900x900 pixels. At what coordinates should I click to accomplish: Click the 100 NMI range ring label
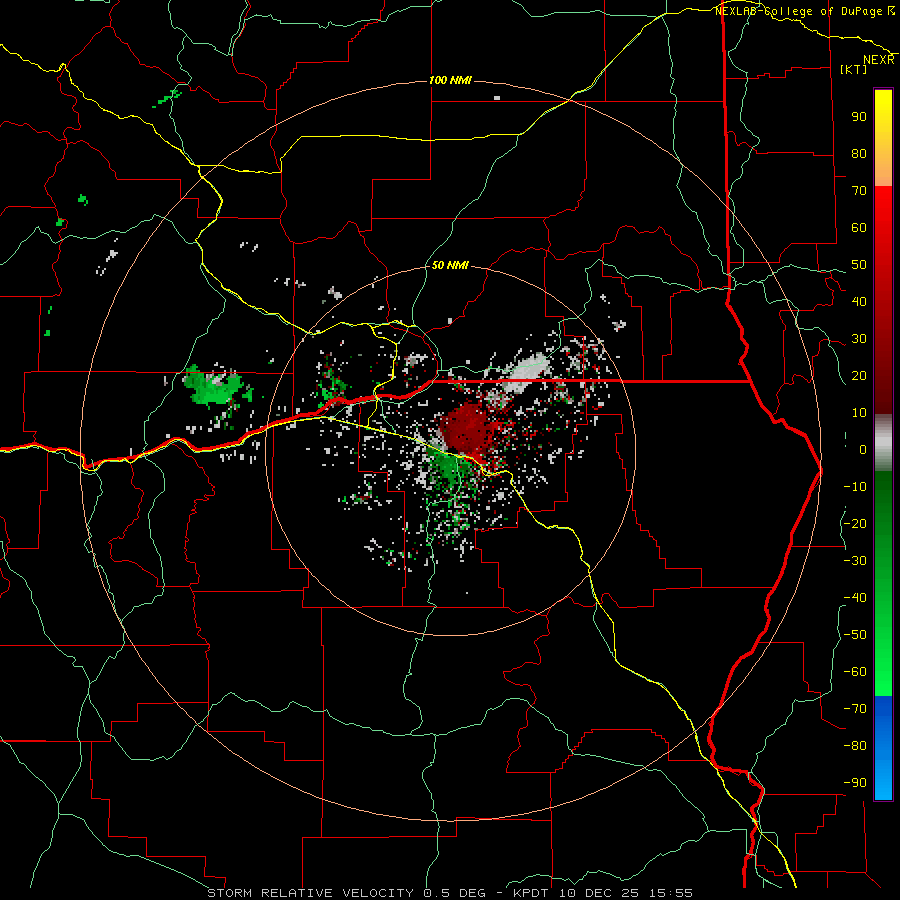pos(450,80)
